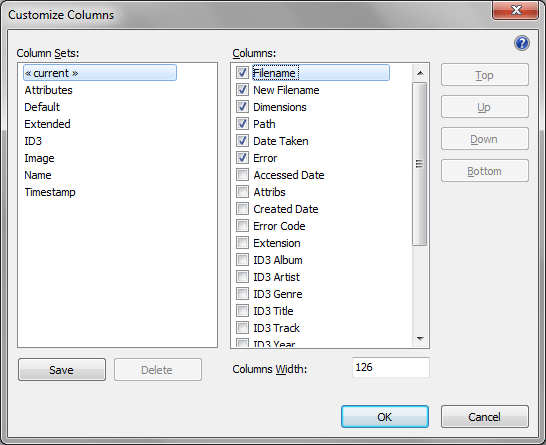Enable the ID3 Album column checkbox

tap(242, 260)
